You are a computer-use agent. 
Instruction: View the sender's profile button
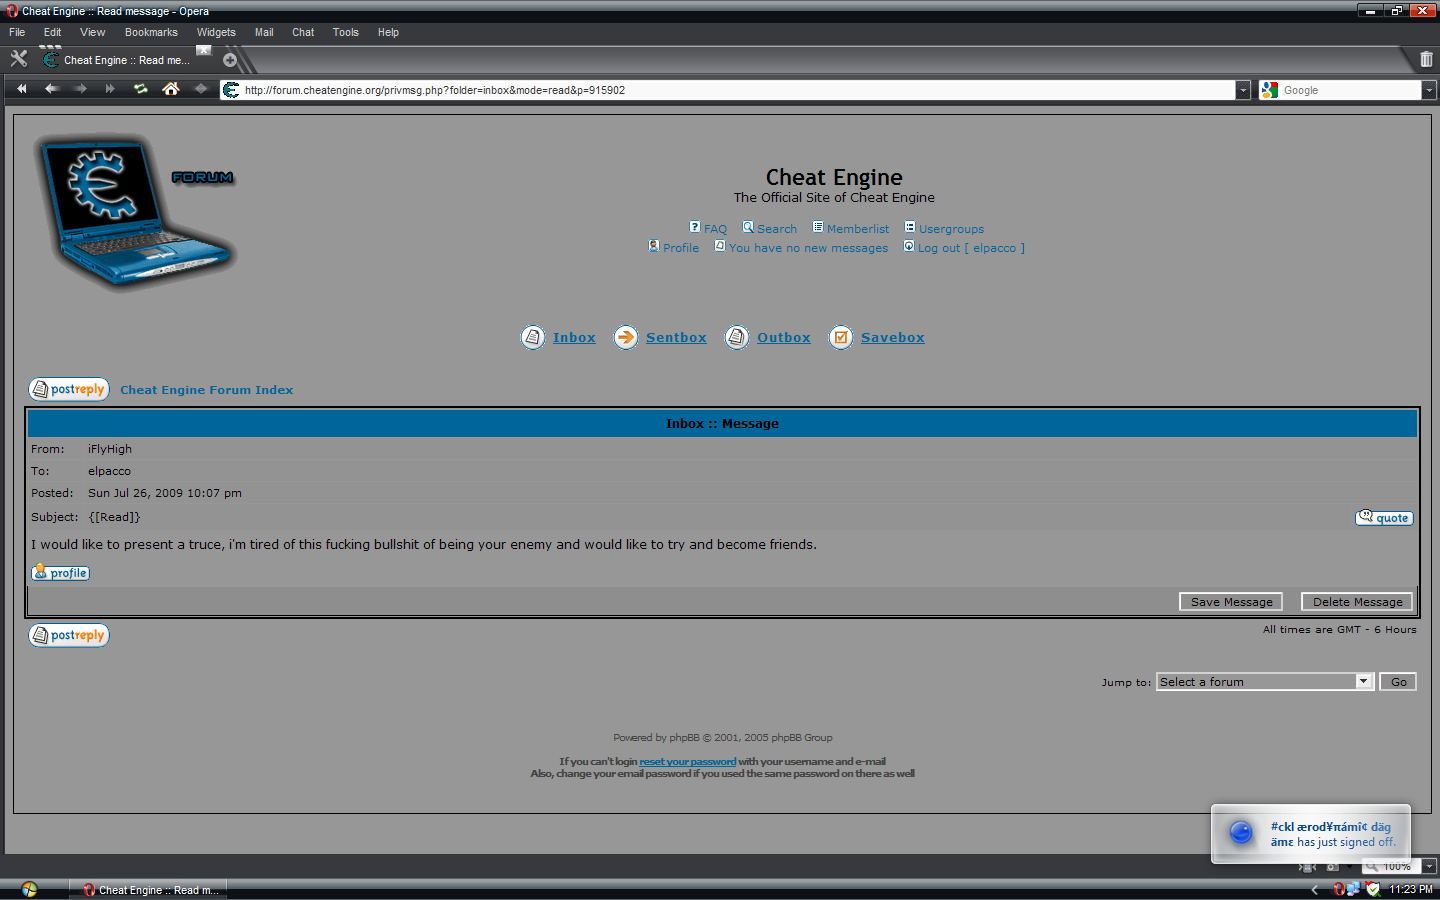click(61, 572)
